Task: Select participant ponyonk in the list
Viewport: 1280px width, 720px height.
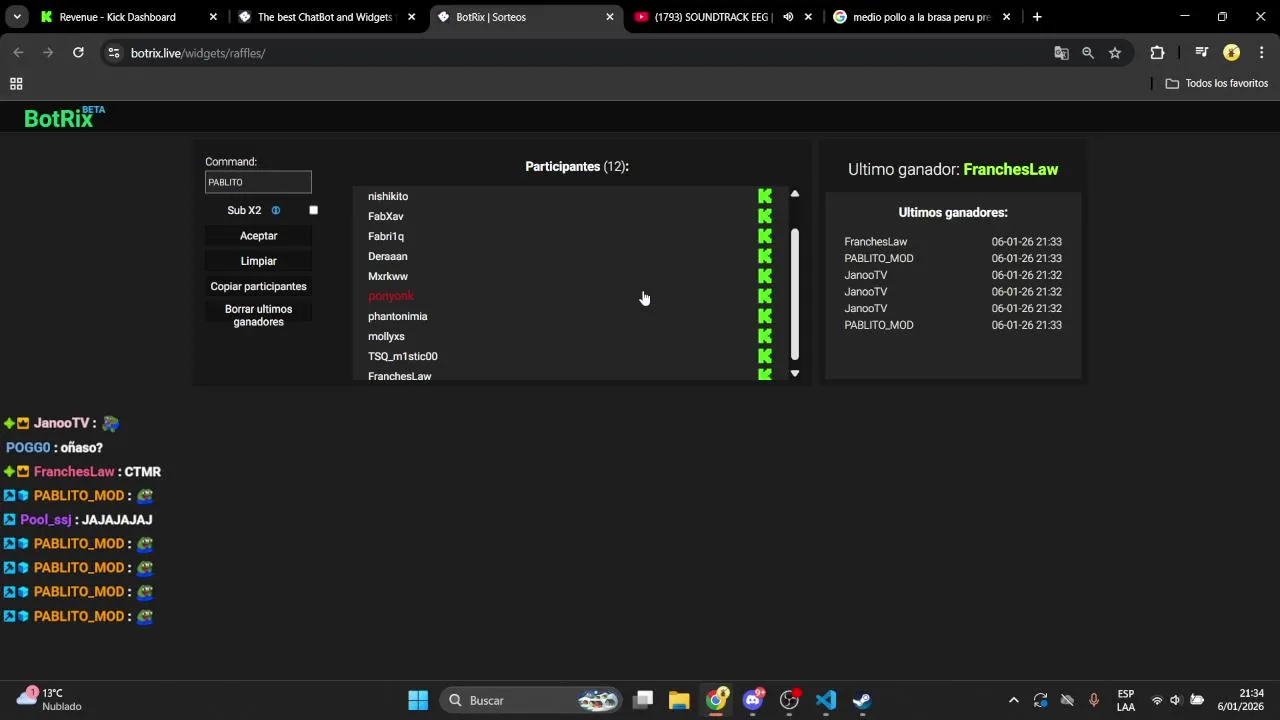Action: [x=391, y=296]
